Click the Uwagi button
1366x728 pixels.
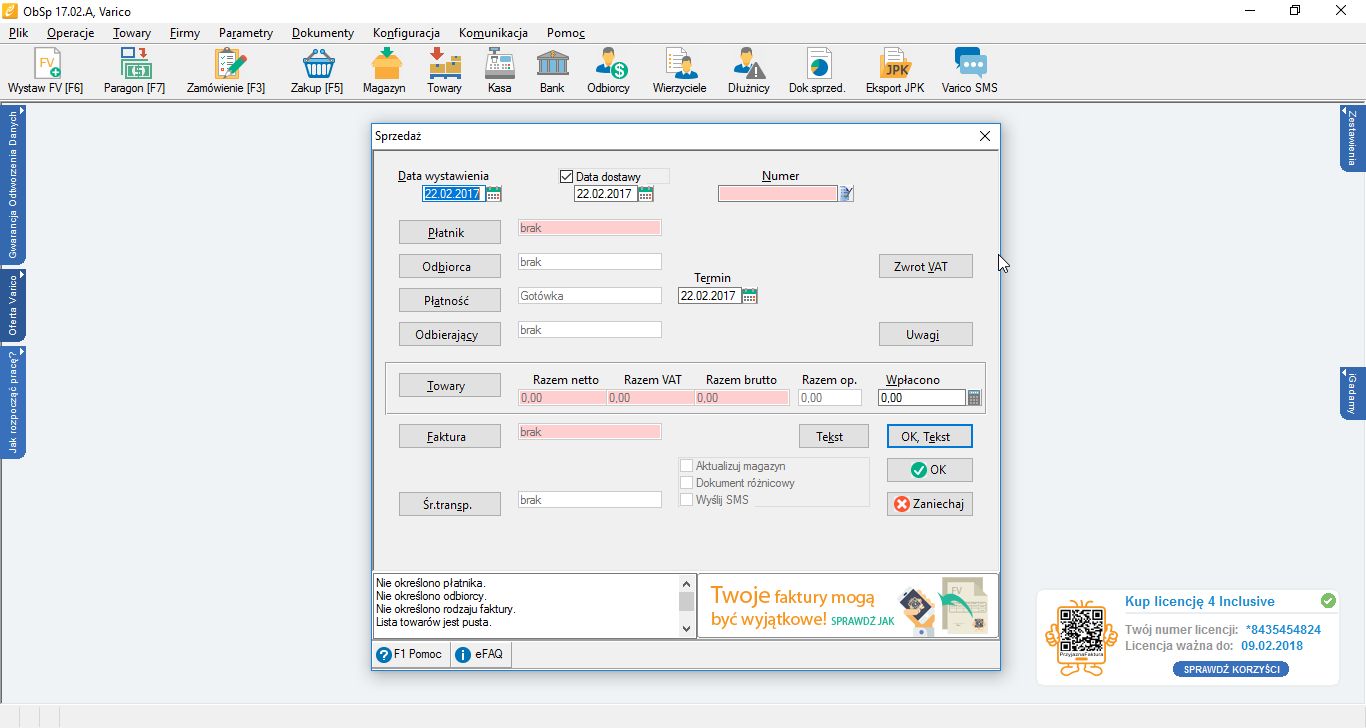(926, 334)
